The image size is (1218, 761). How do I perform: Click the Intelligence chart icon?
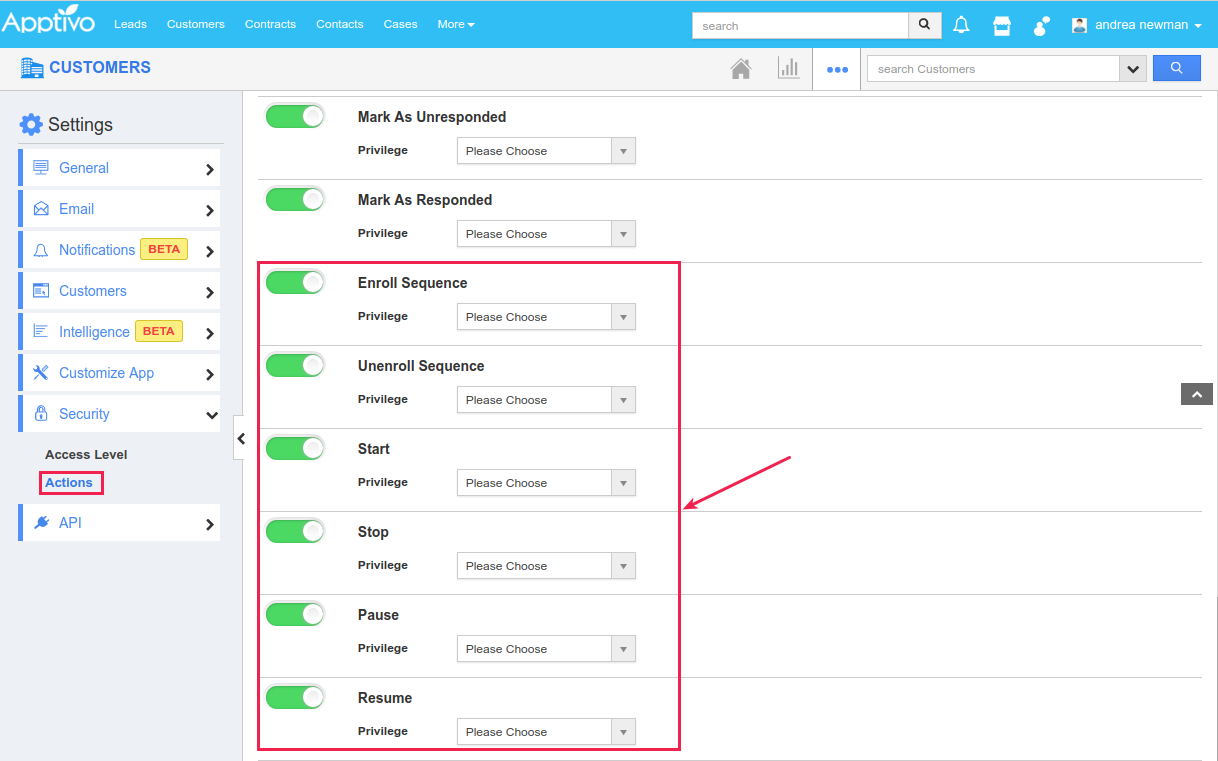[41, 331]
